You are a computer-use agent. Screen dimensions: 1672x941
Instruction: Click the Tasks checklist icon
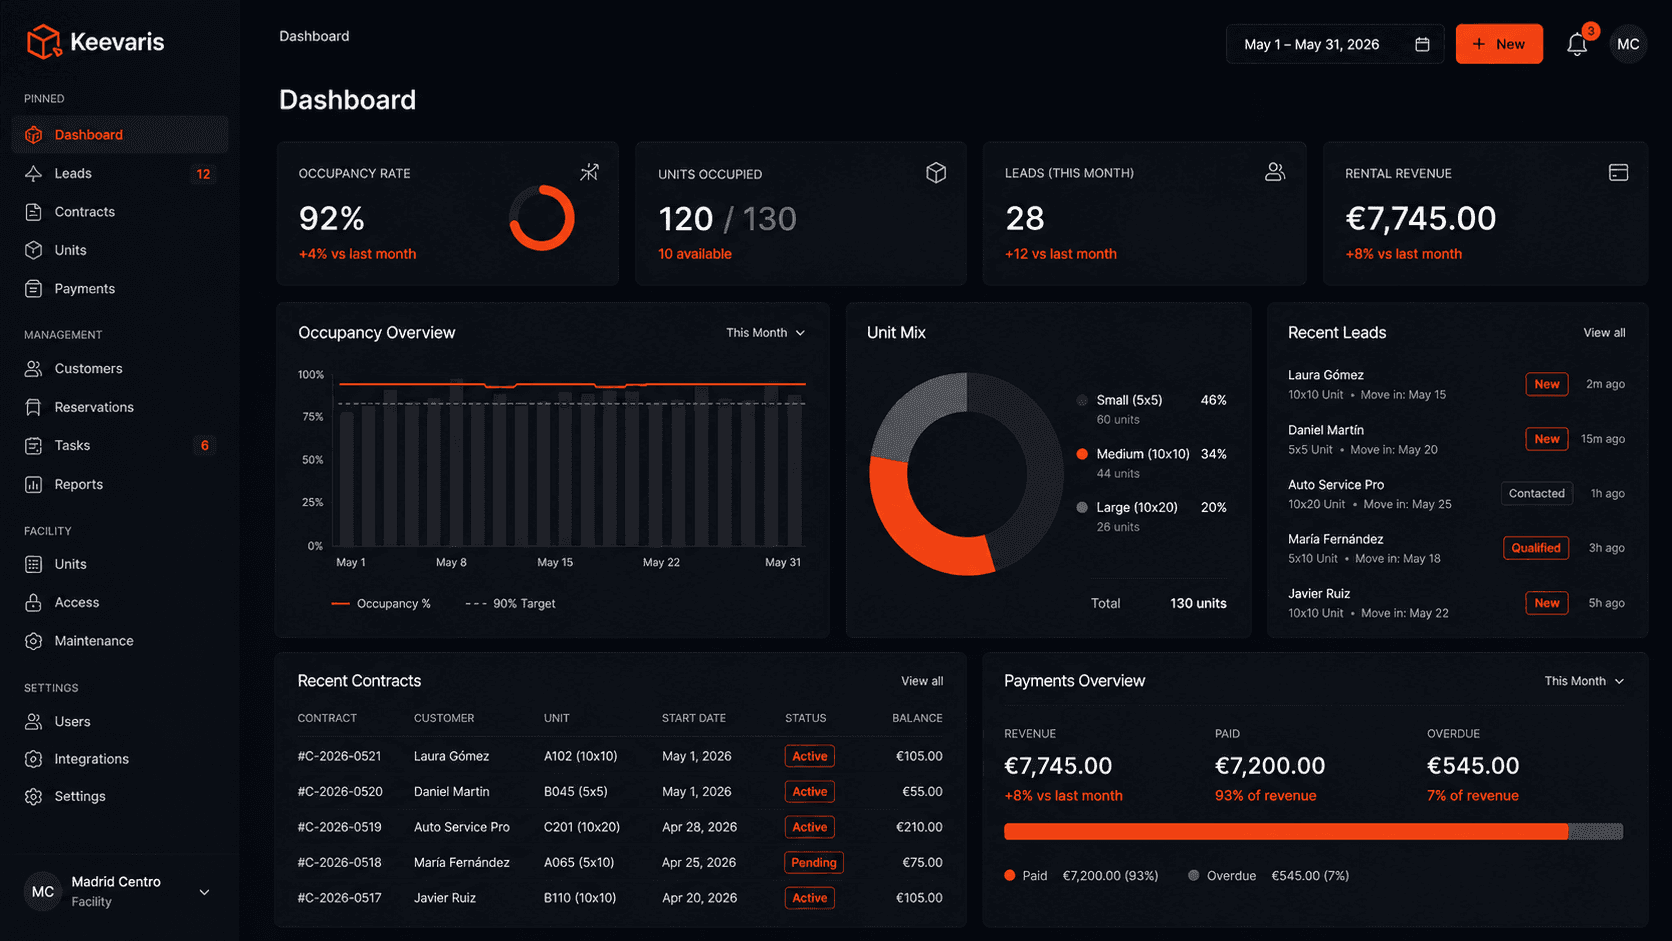(34, 446)
